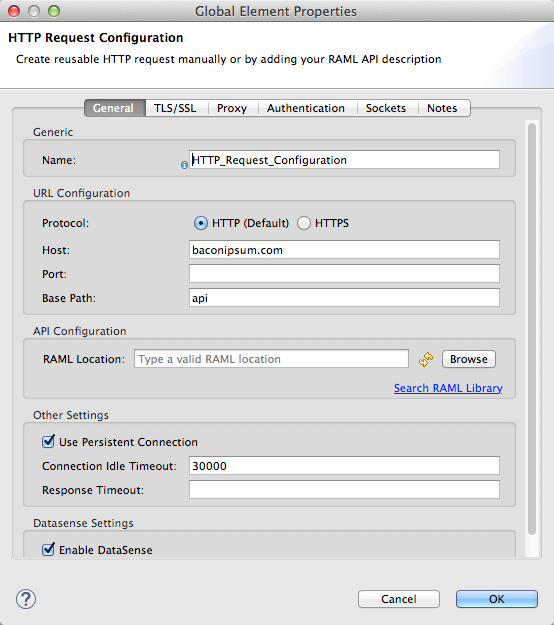Screen dimensions: 554x625
Task: Go to the Sockets tab
Action: pyautogui.click(x=386, y=108)
